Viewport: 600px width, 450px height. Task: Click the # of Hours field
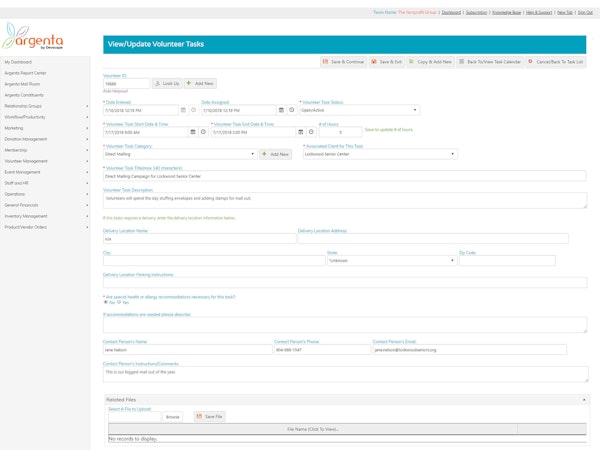(x=341, y=132)
